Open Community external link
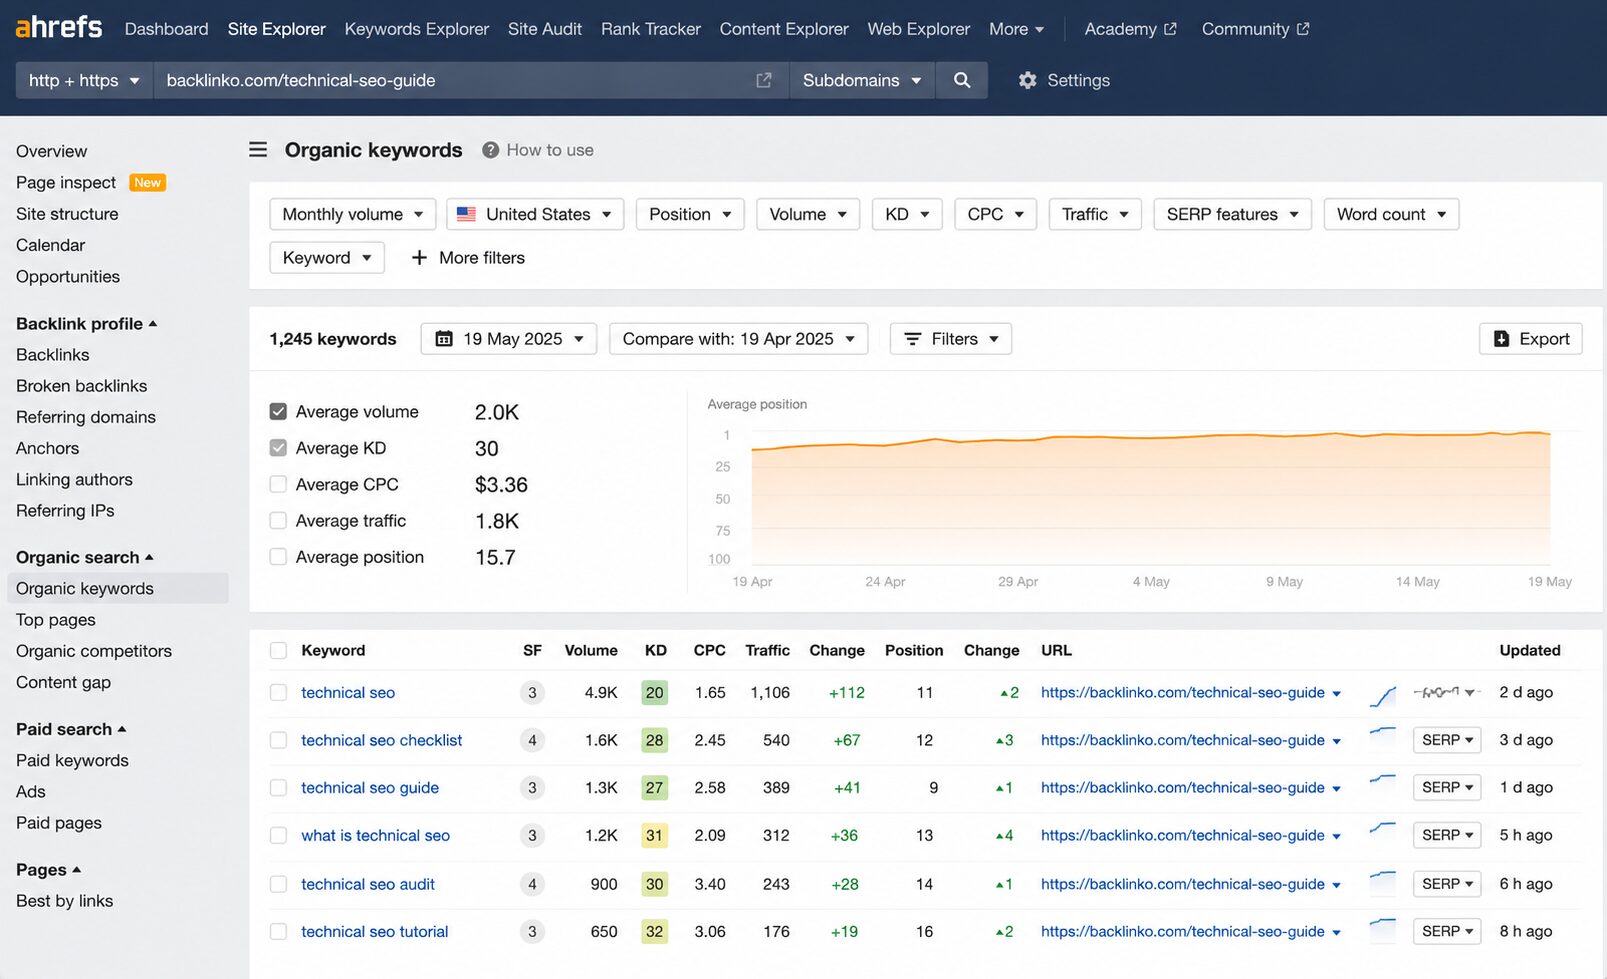1607x979 pixels. [x=1255, y=29]
